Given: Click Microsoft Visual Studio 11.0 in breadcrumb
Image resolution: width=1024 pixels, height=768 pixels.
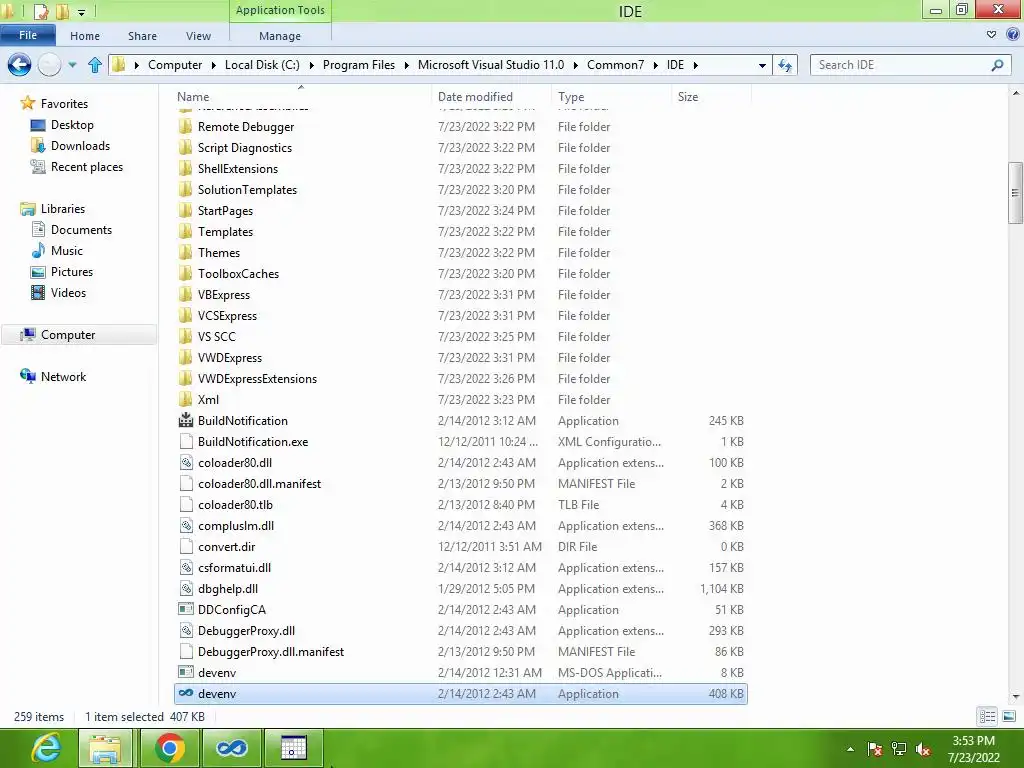Looking at the screenshot, I should (490, 65).
